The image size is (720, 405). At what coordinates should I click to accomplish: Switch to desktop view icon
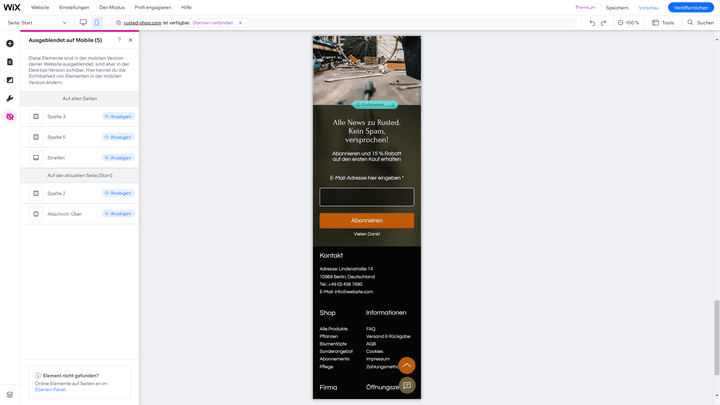(83, 22)
